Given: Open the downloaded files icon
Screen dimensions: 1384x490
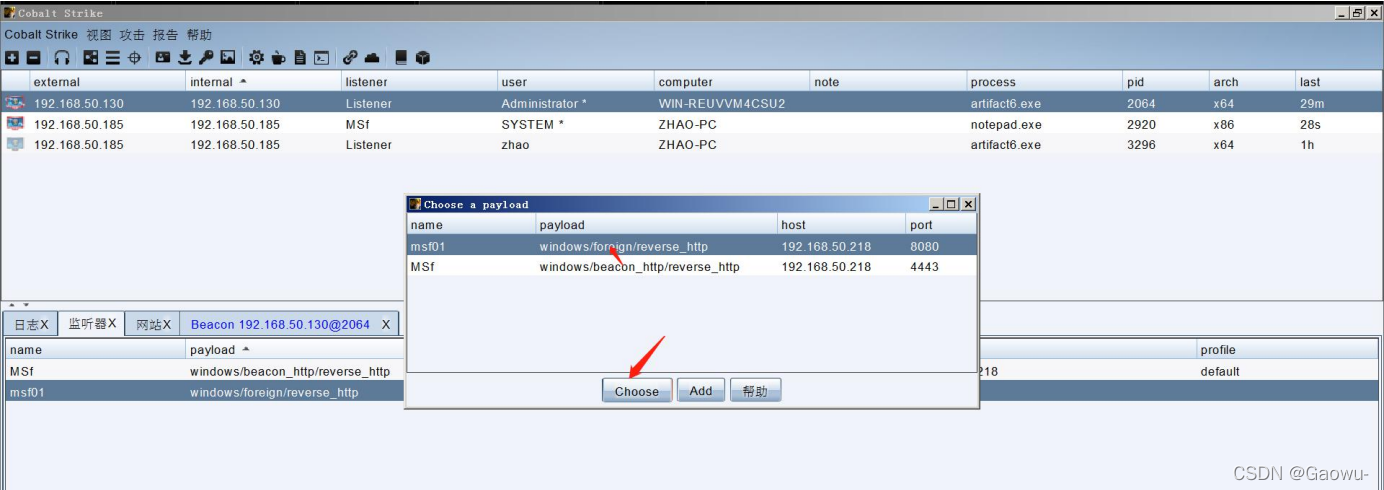Looking at the screenshot, I should pyautogui.click(x=185, y=58).
